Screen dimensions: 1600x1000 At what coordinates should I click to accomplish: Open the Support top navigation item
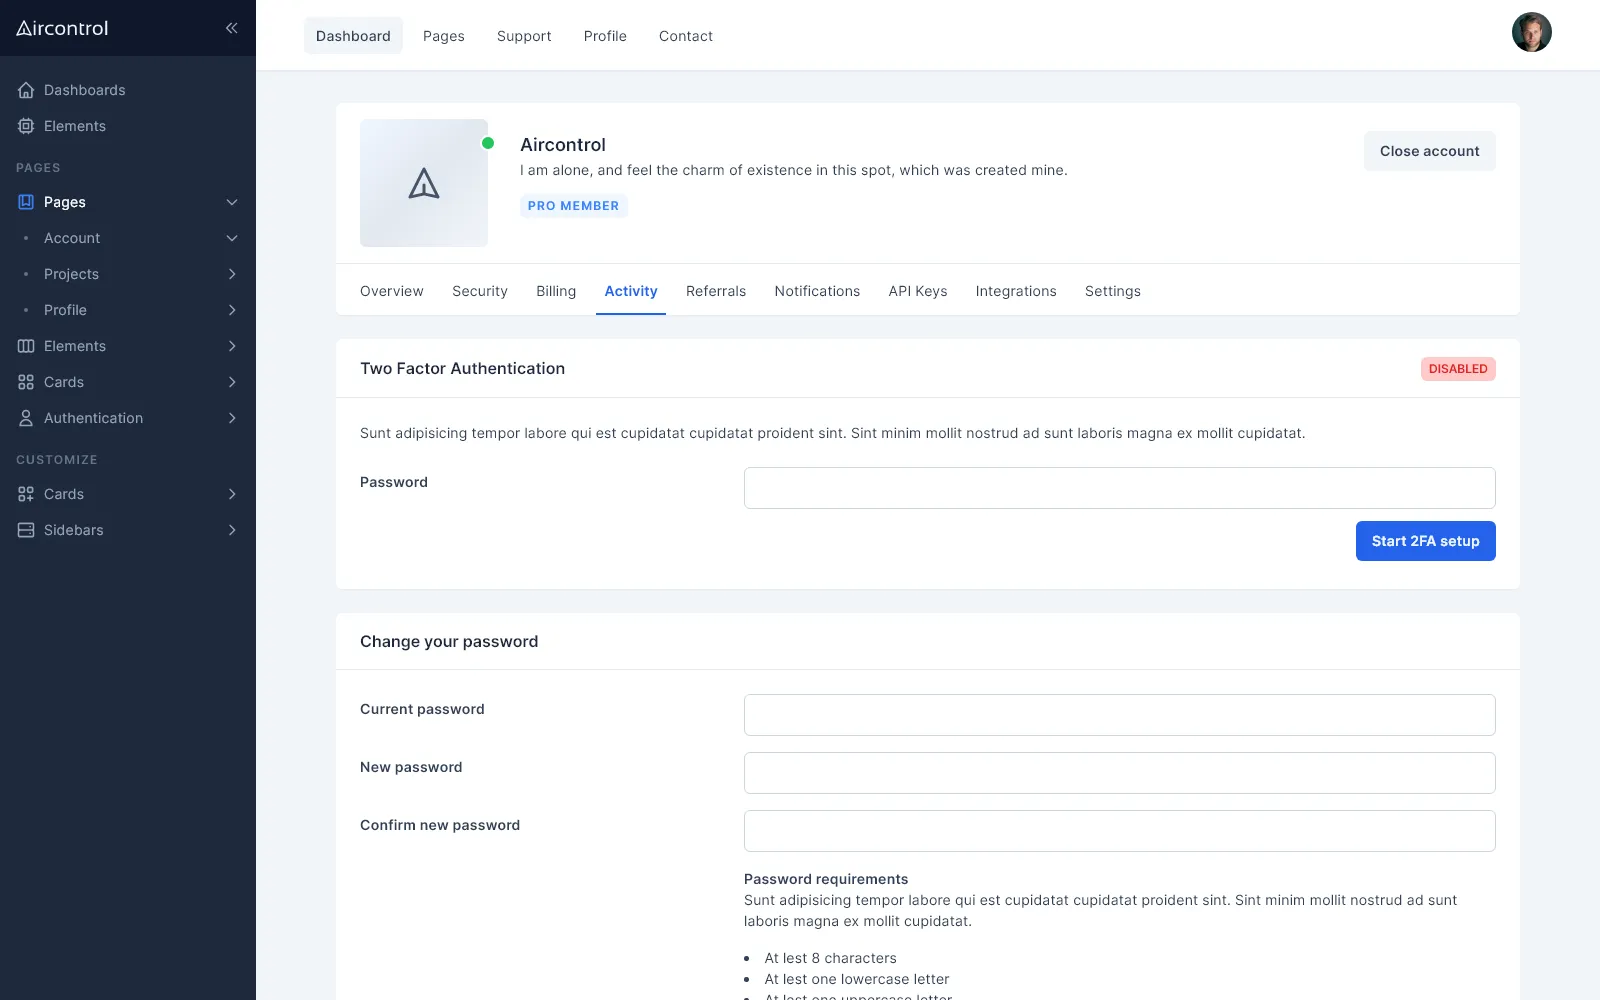coord(524,36)
